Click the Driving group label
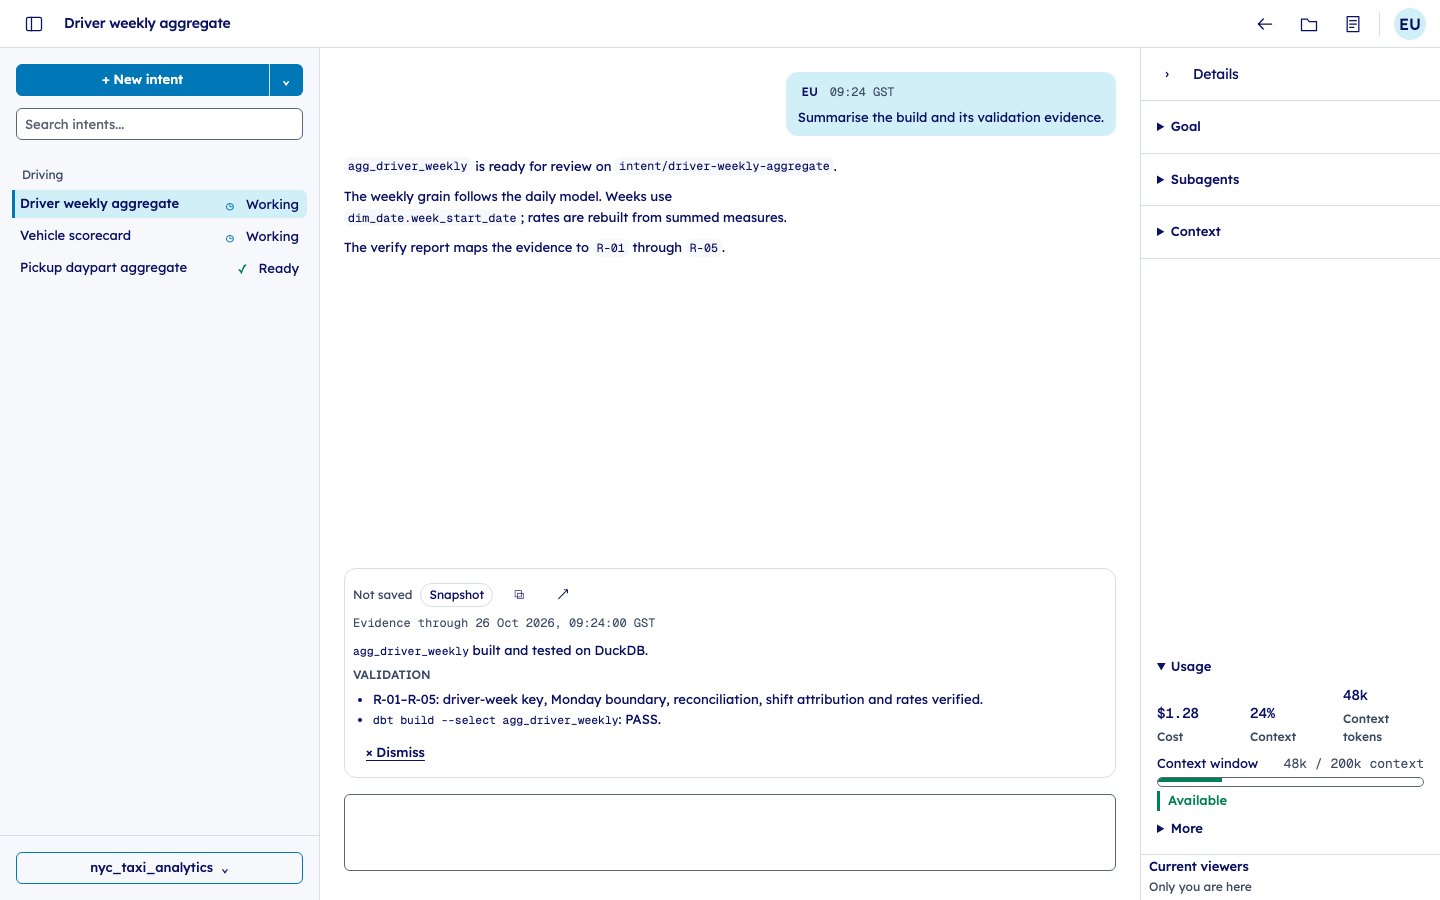This screenshot has height=900, width=1440. coord(43,175)
